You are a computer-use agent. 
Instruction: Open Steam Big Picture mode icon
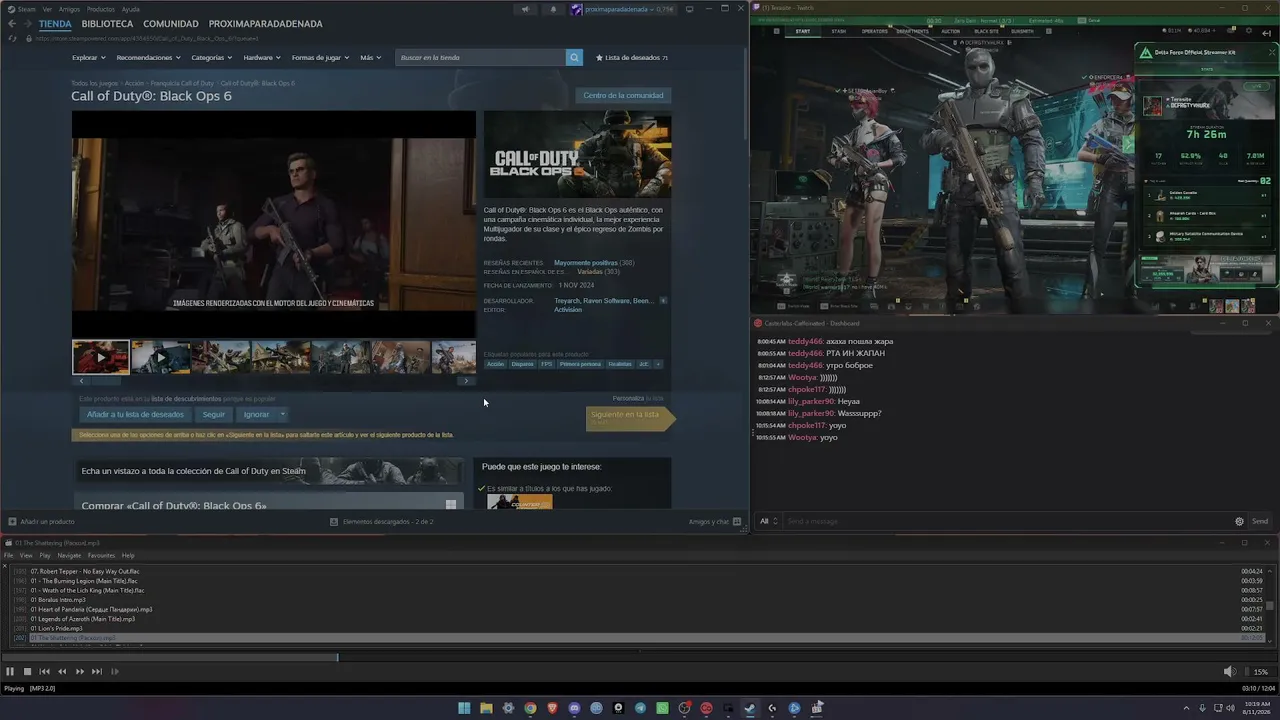[x=689, y=9]
